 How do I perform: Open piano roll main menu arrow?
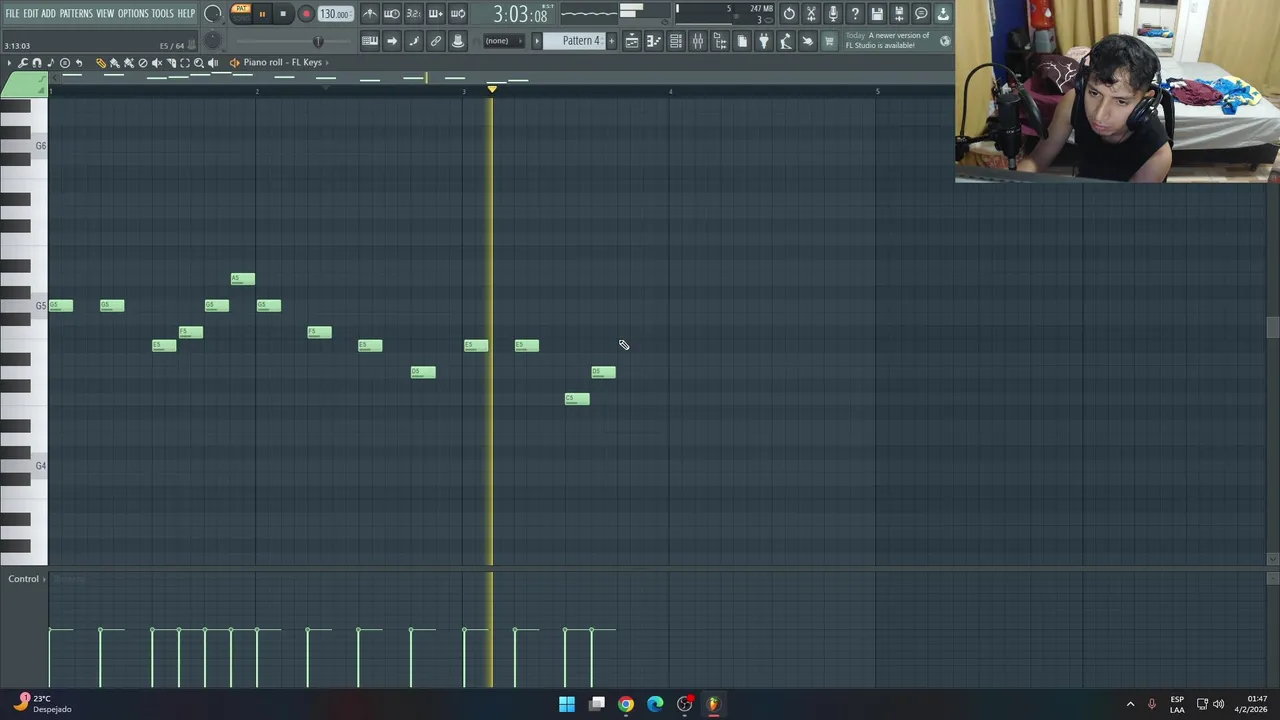(x=9, y=62)
